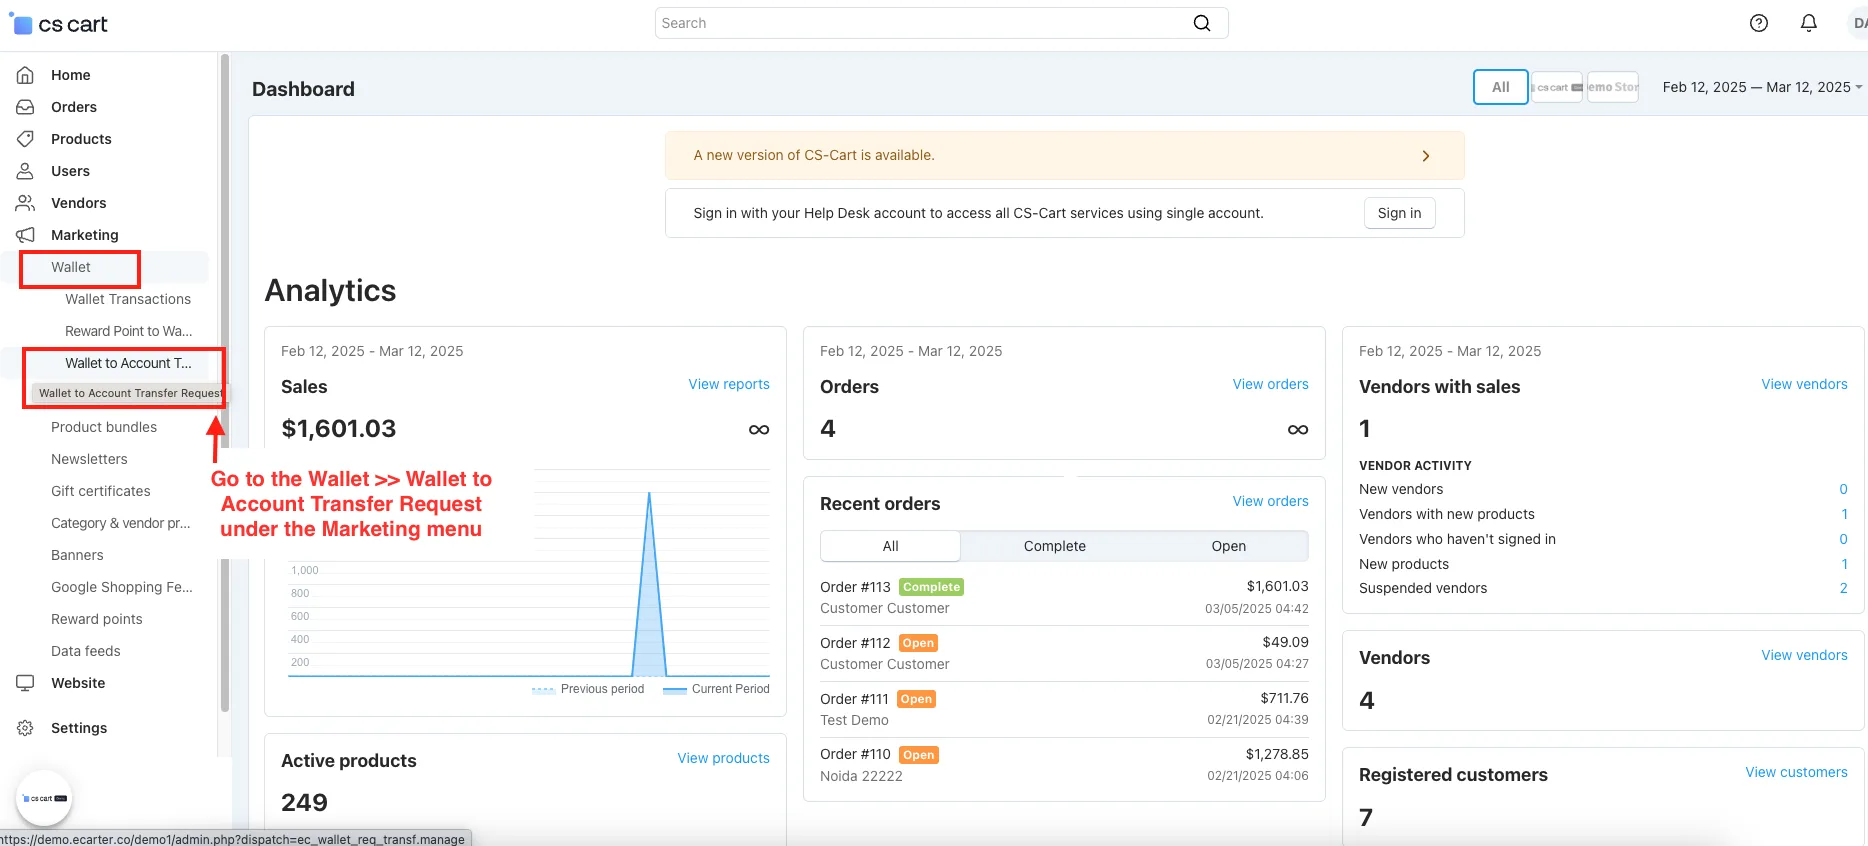The width and height of the screenshot is (1868, 846).
Task: Click the Home sidebar icon
Action: (x=26, y=75)
